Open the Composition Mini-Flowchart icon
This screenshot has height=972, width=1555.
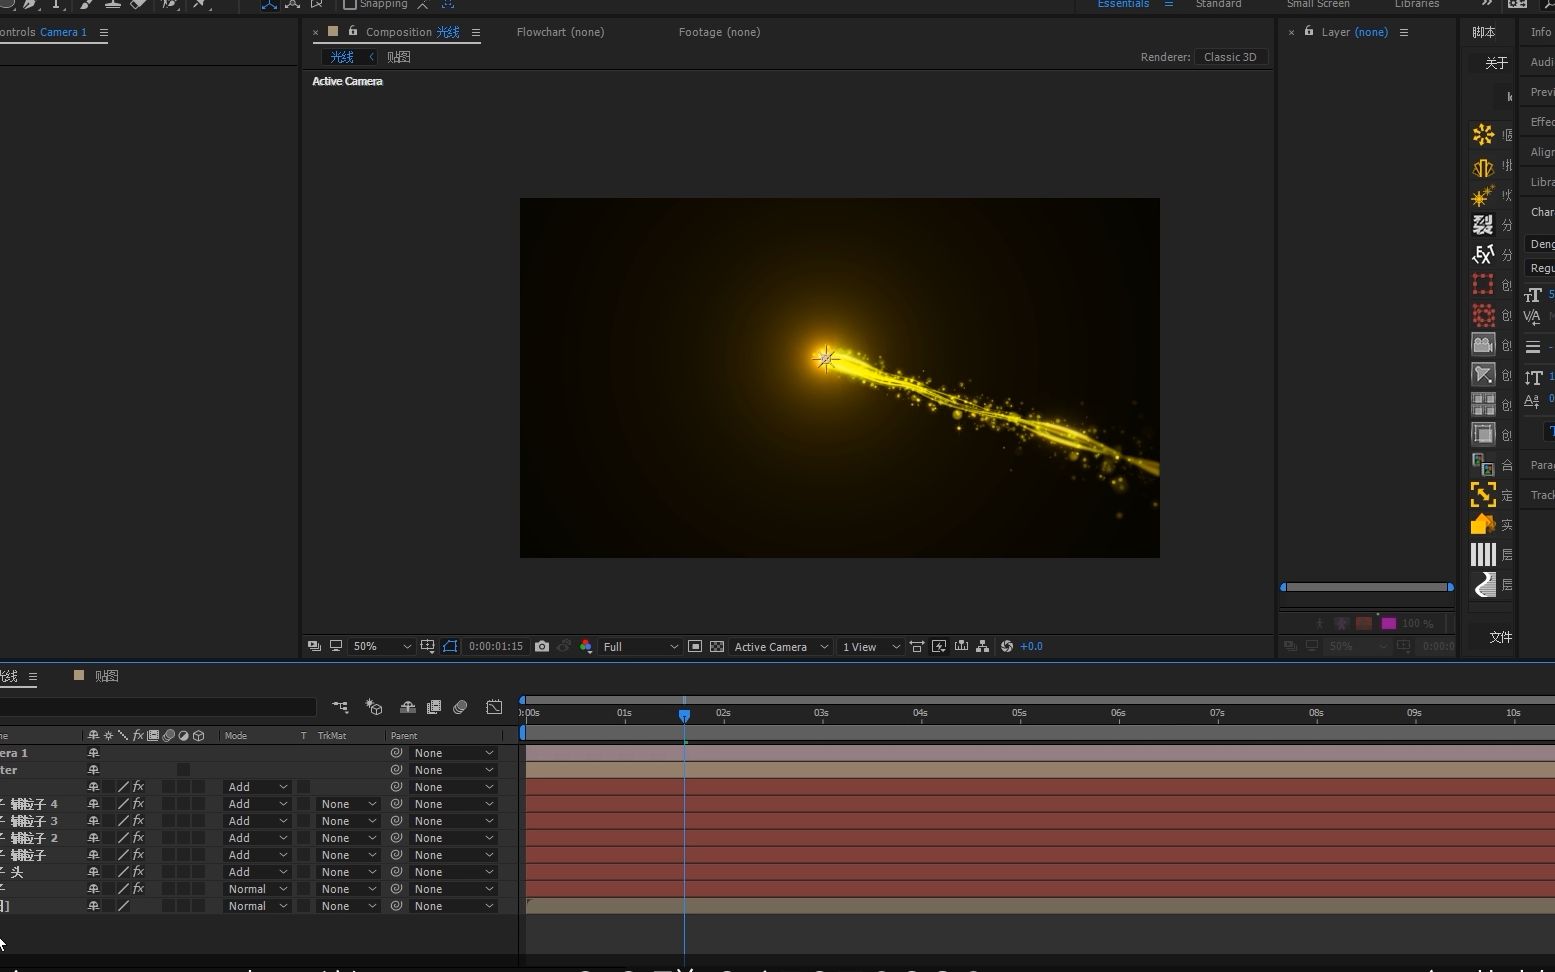point(340,707)
